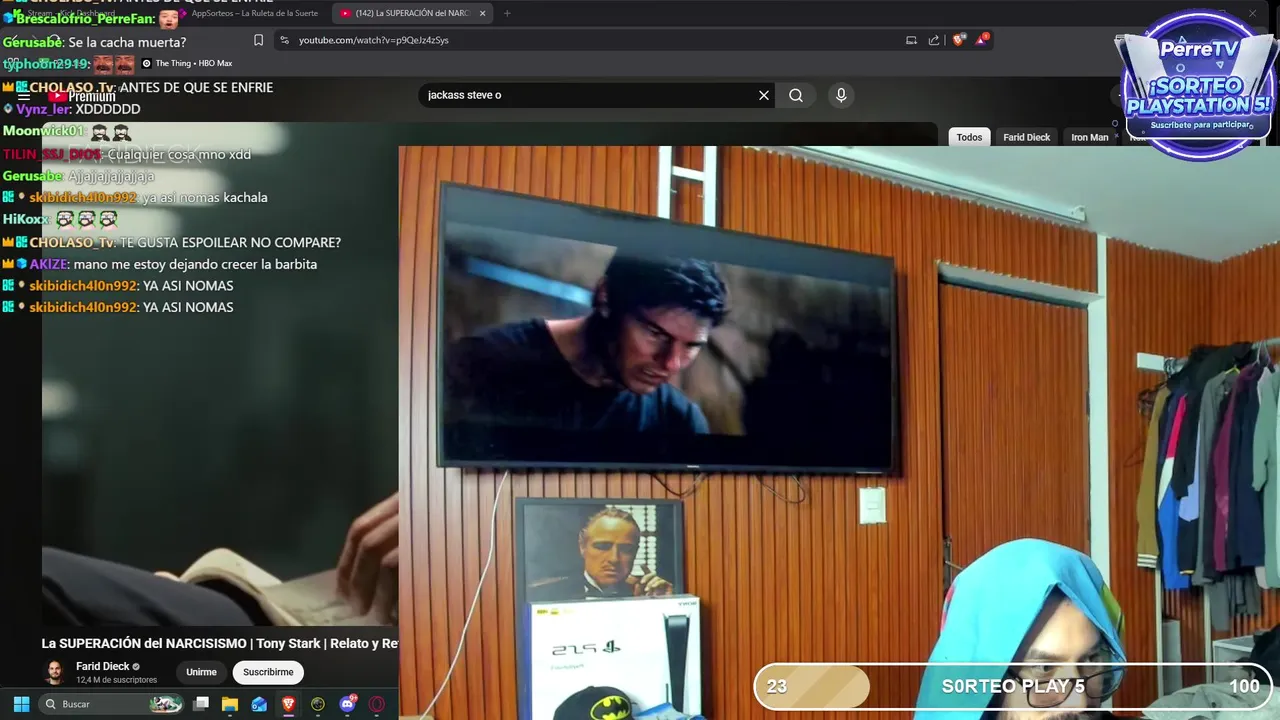Open Brave Shields lion icon
Image resolution: width=1280 pixels, height=720 pixels.
point(958,40)
